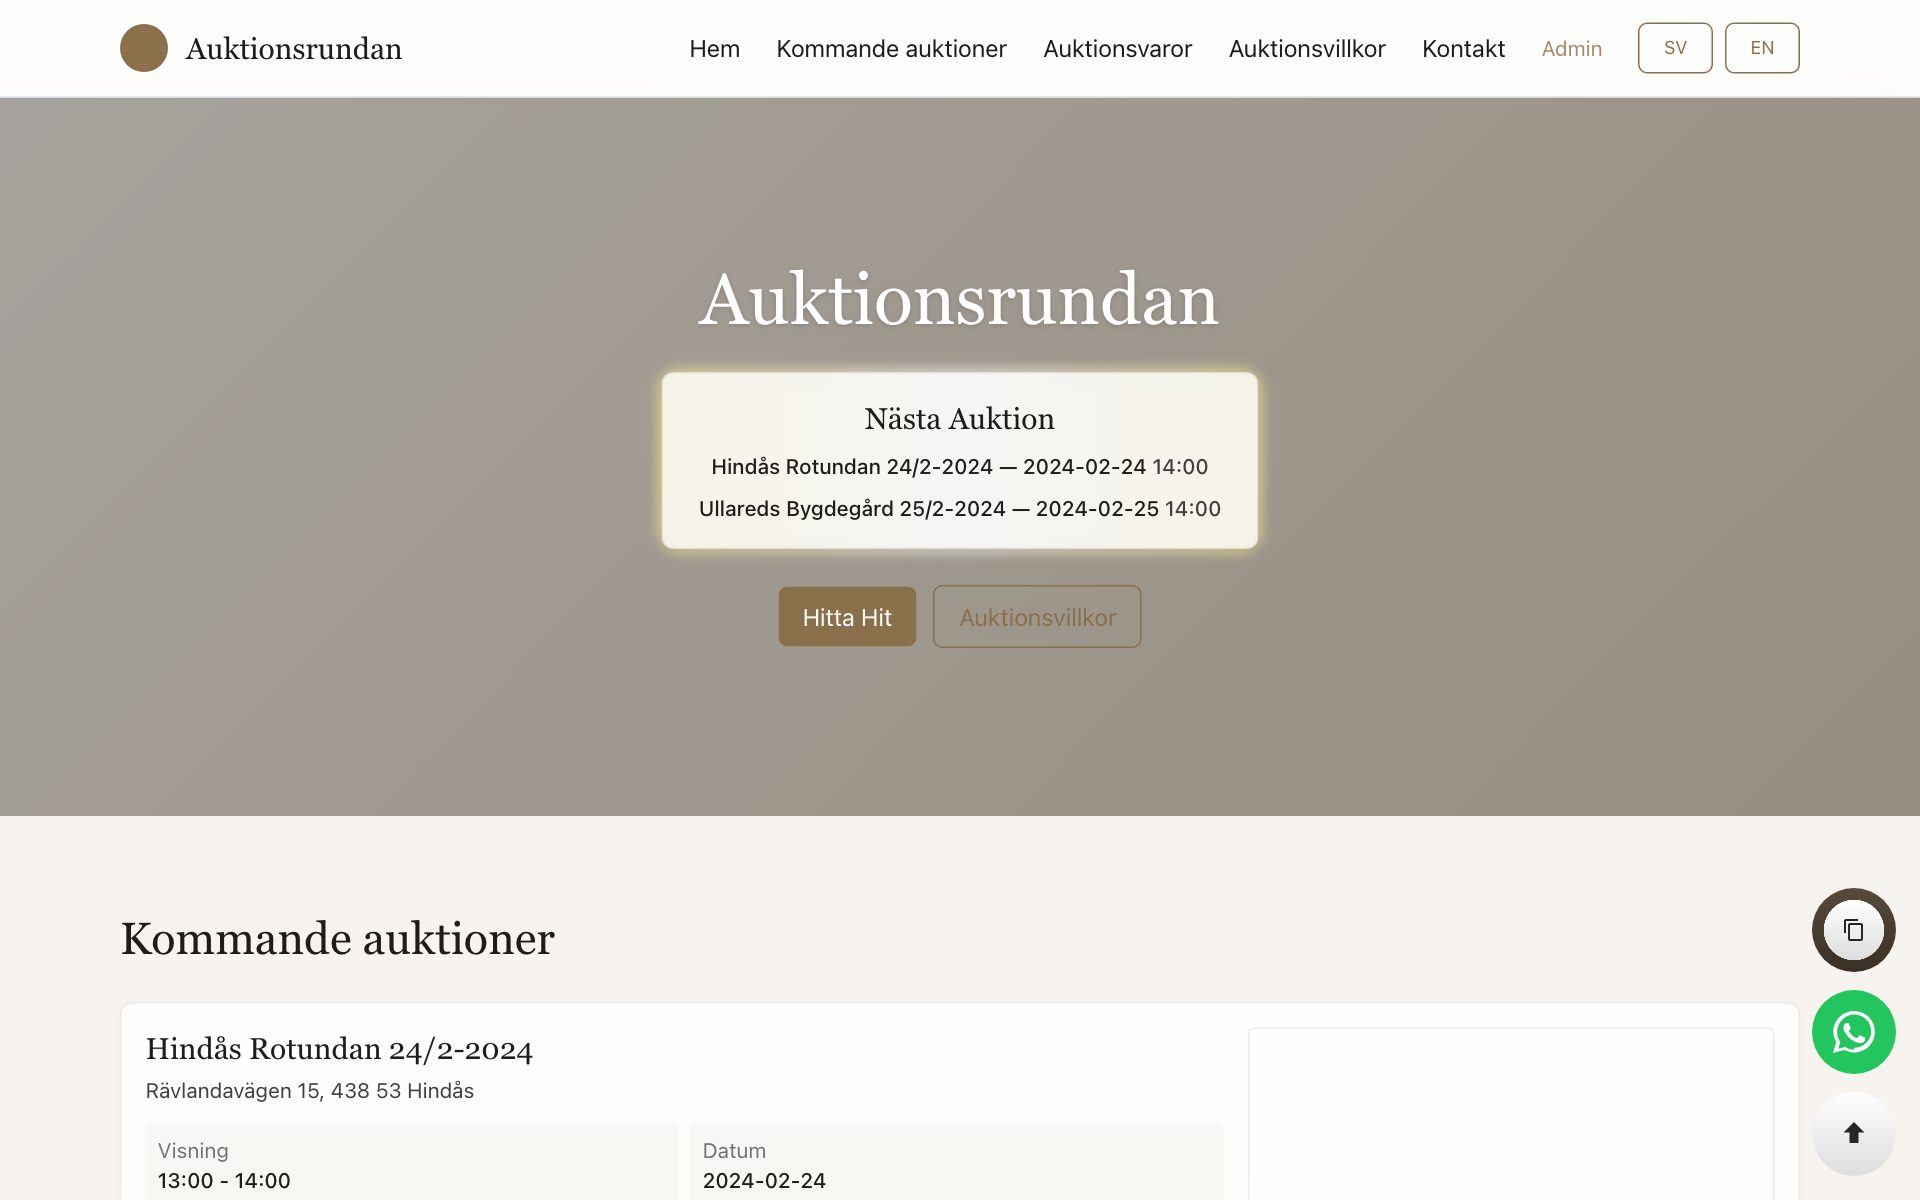1920x1200 pixels.
Task: Click the scroll-to-top arrow button
Action: click(1853, 1133)
